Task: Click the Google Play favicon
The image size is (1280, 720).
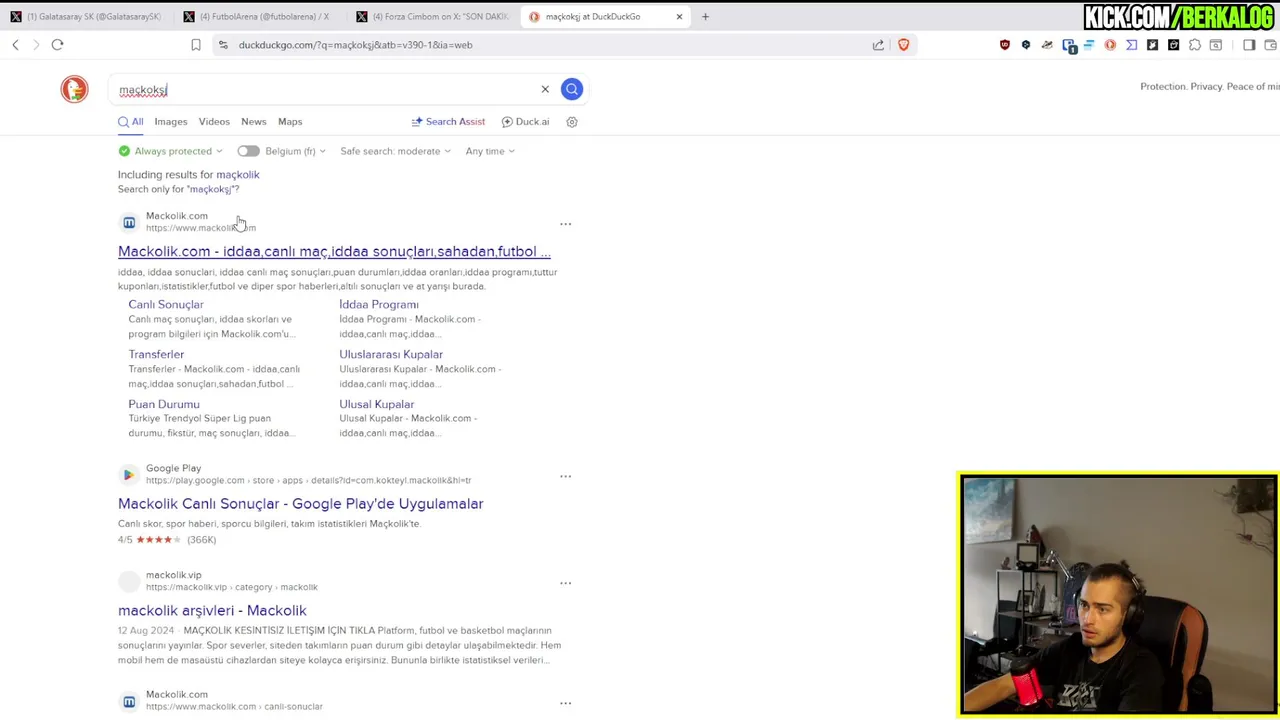Action: tap(129, 475)
